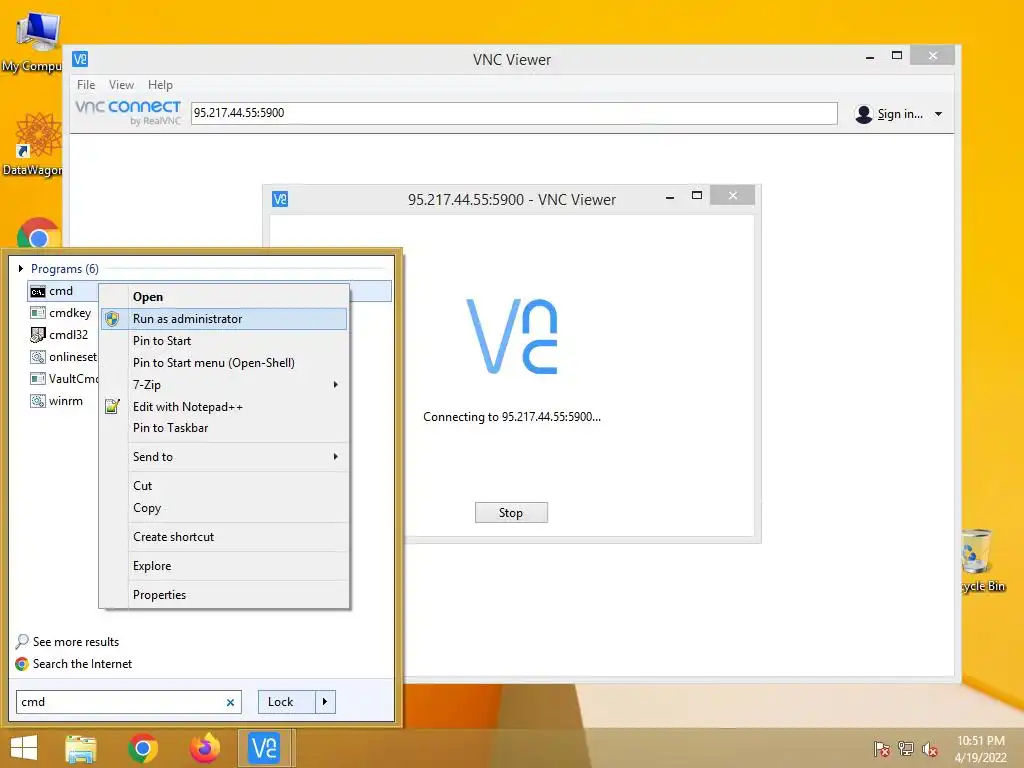Choose Open in the context menu

pyautogui.click(x=224, y=296)
